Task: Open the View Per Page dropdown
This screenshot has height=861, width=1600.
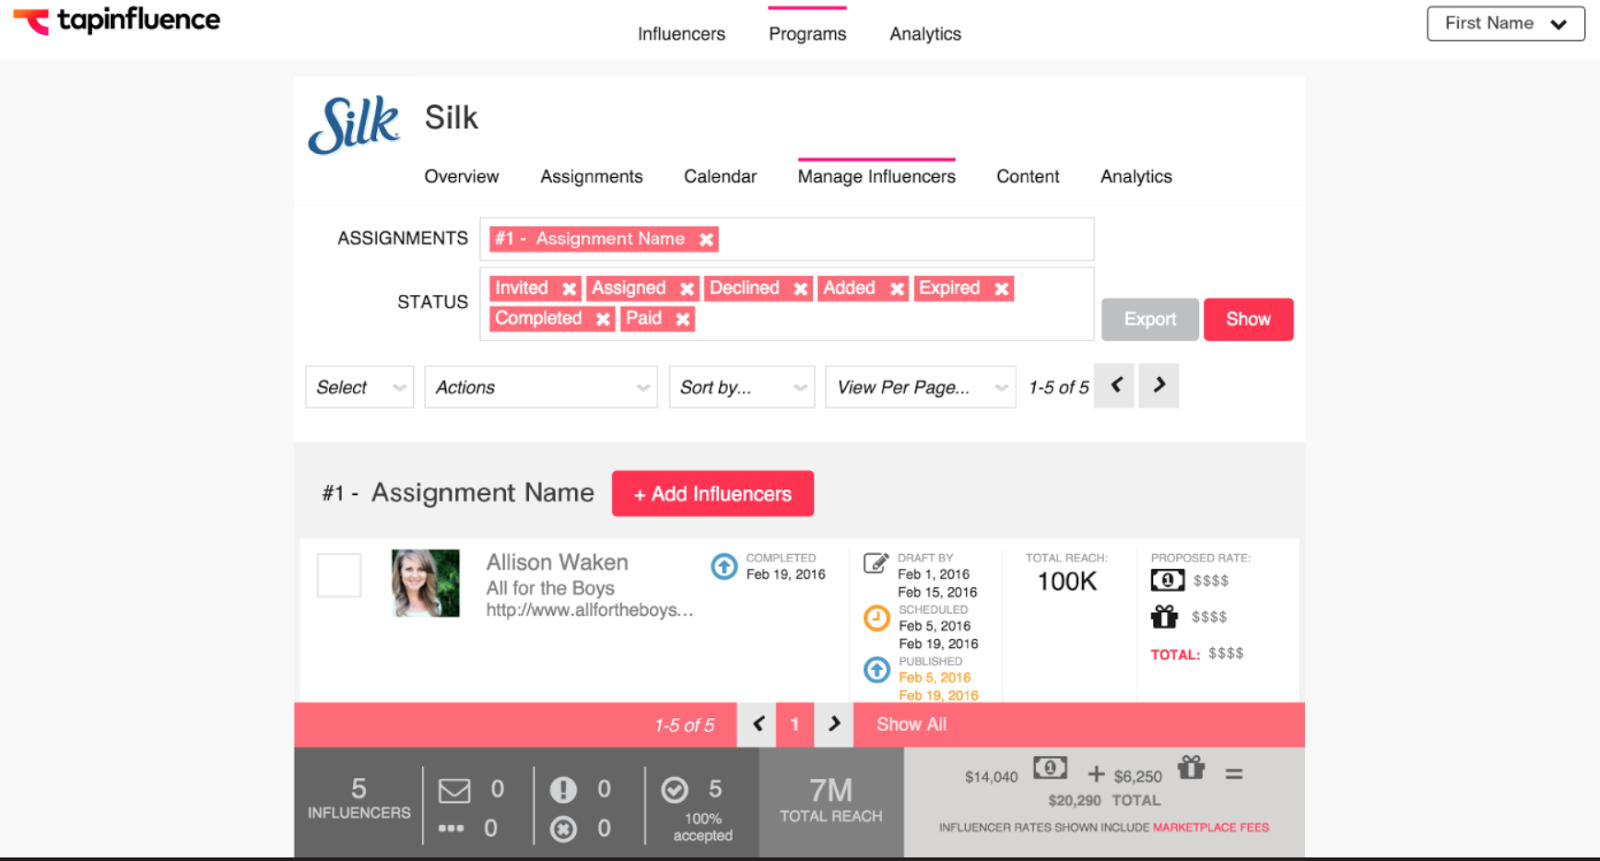Action: point(920,387)
